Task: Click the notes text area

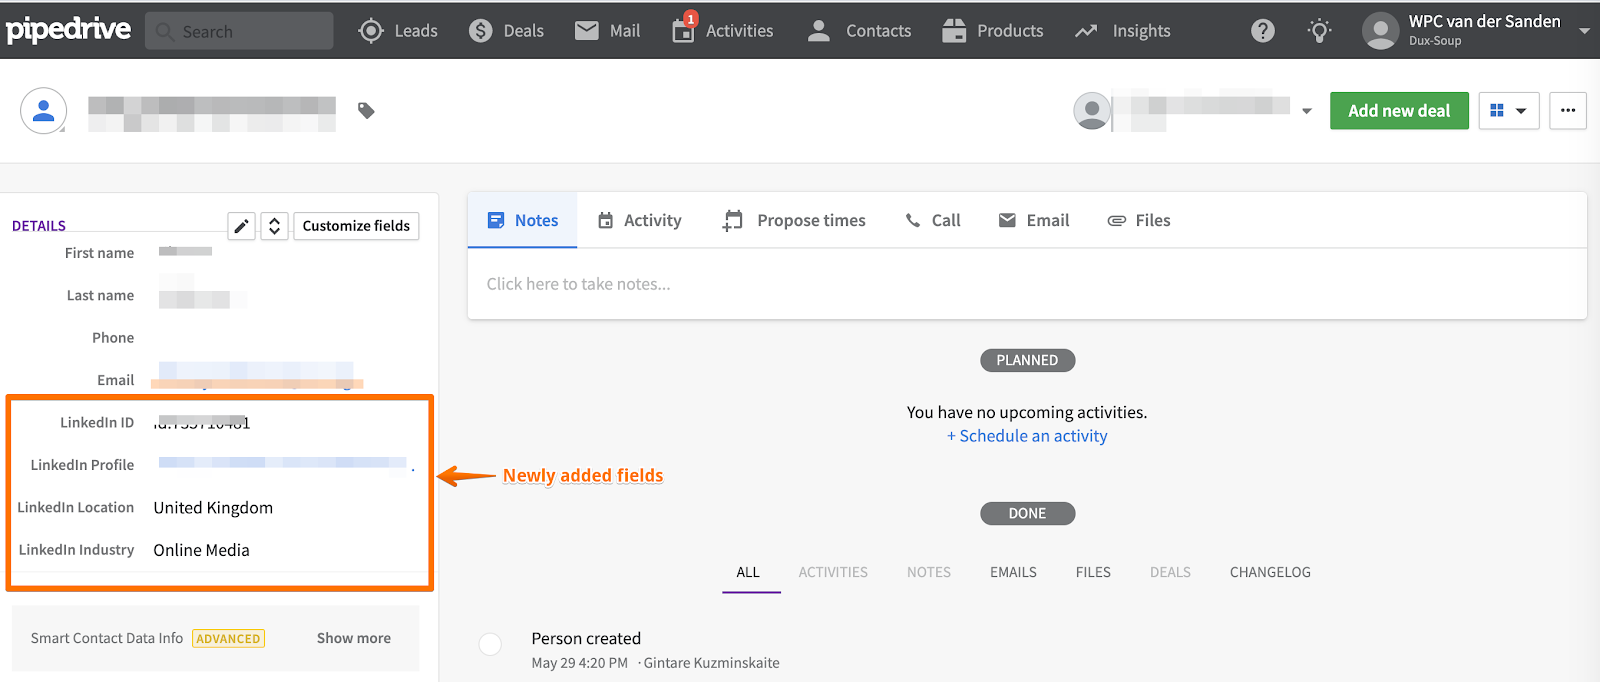Action: point(1027,284)
